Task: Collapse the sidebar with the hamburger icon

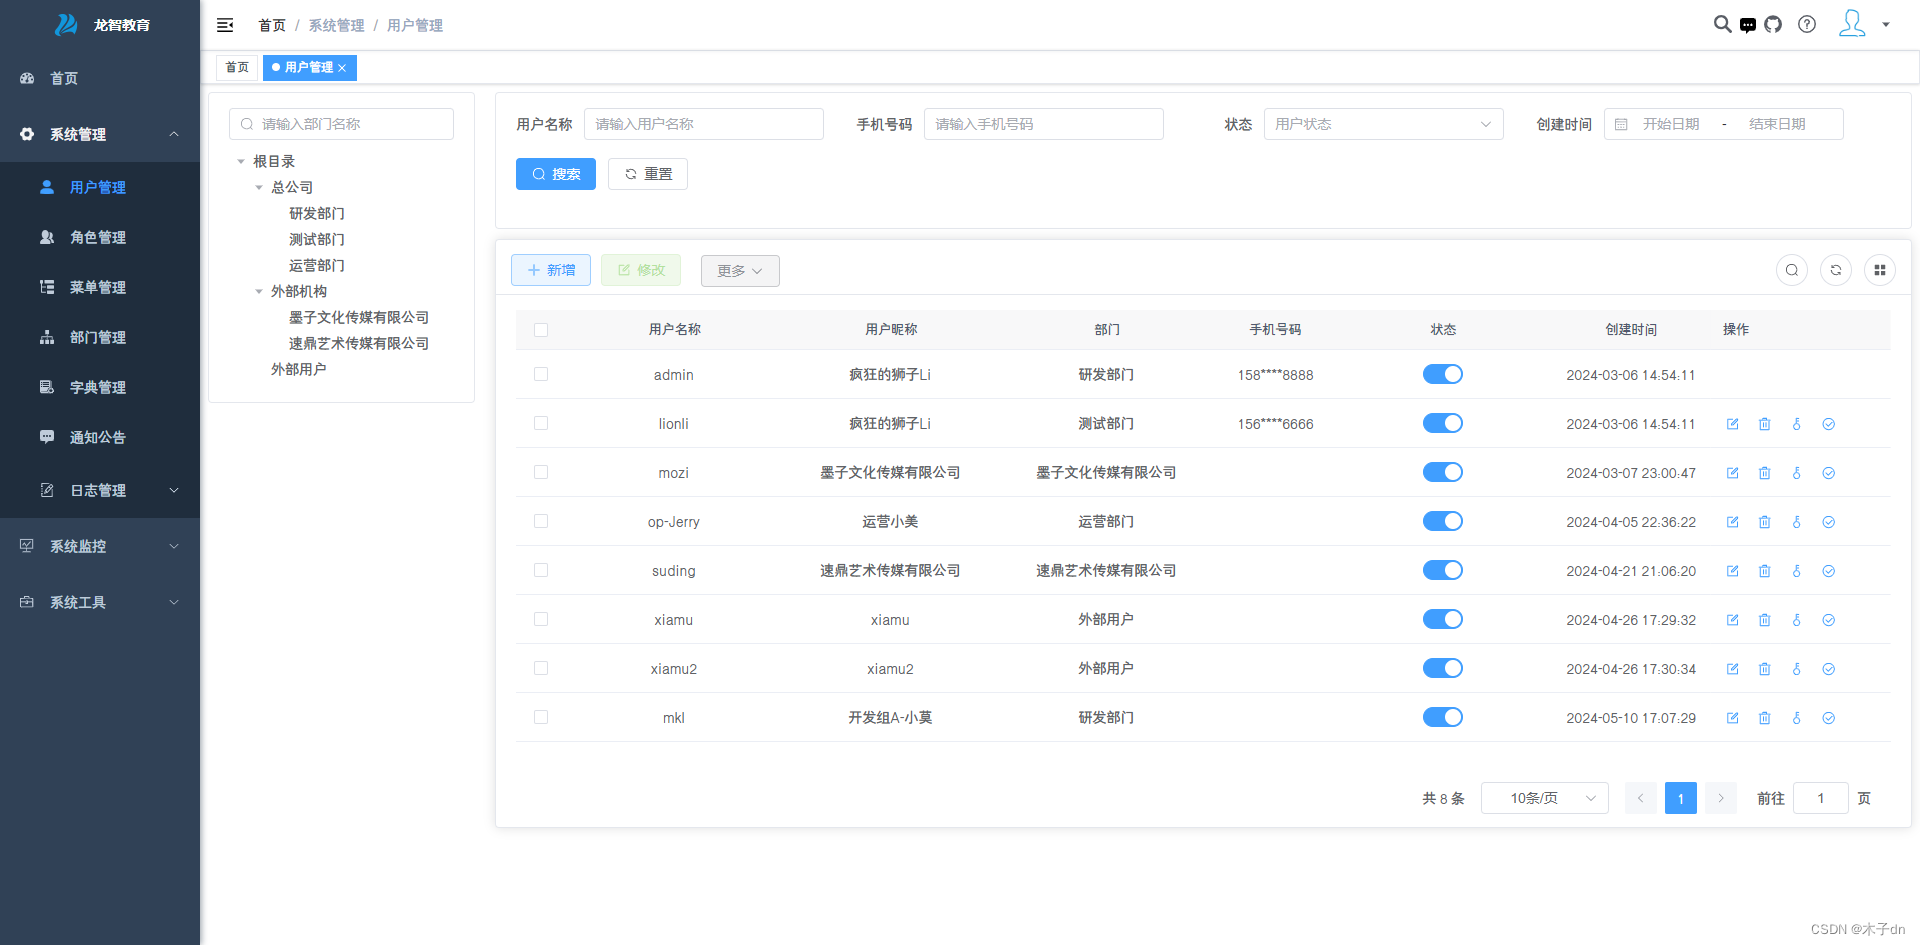Action: pos(225,25)
